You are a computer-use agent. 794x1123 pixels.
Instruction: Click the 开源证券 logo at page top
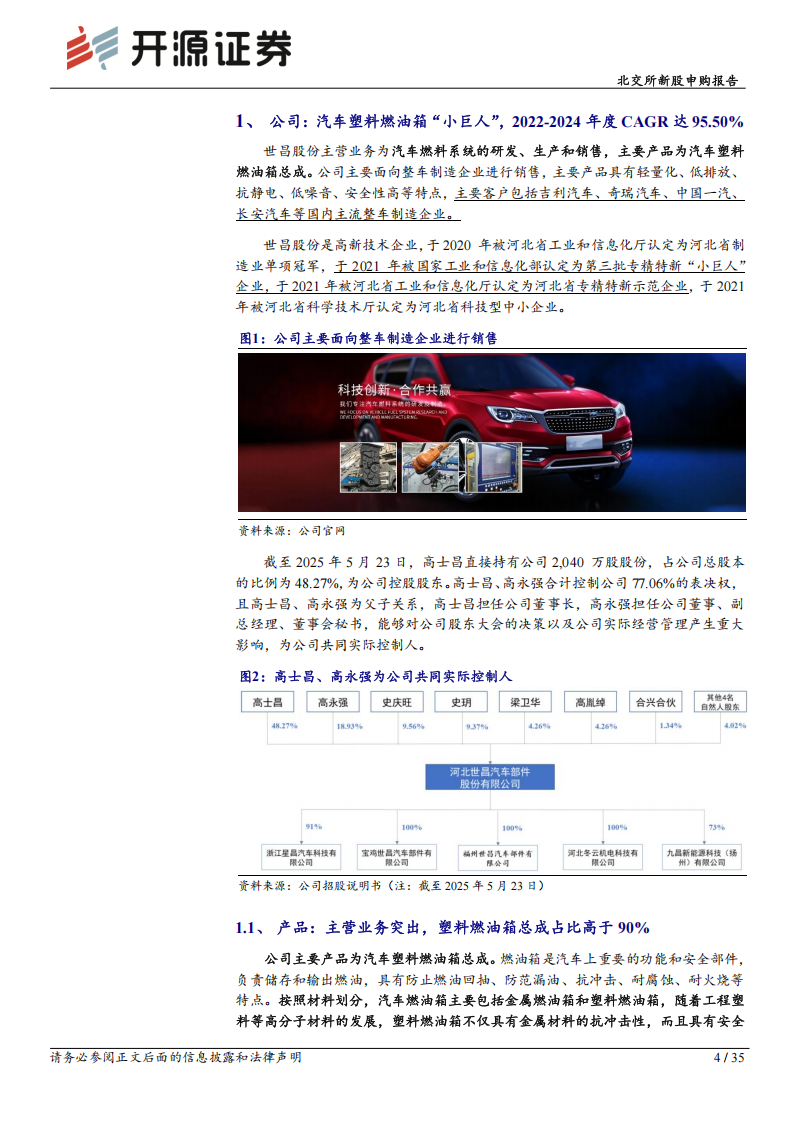179,48
